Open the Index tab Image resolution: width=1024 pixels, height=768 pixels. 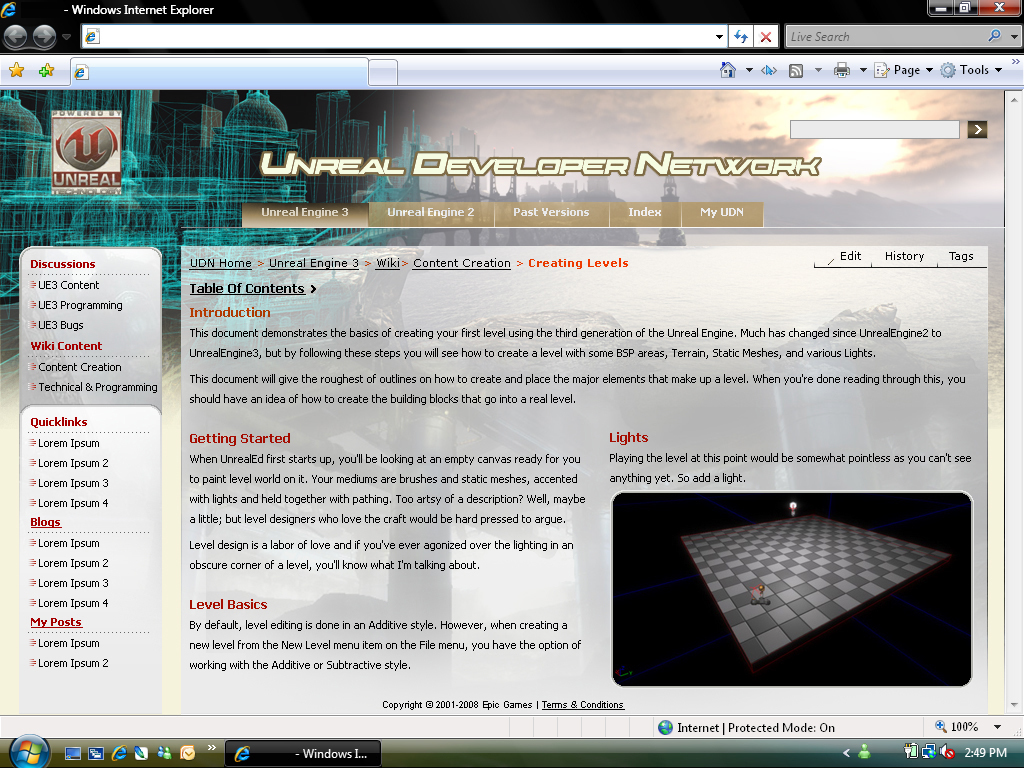pos(645,213)
